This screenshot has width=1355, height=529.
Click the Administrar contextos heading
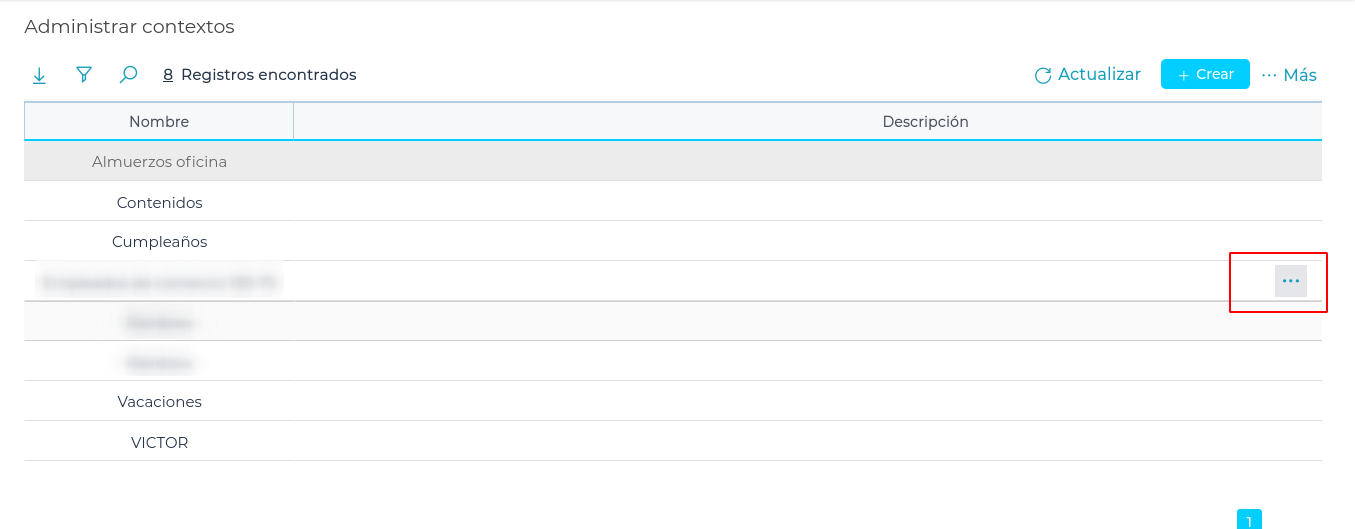tap(129, 27)
